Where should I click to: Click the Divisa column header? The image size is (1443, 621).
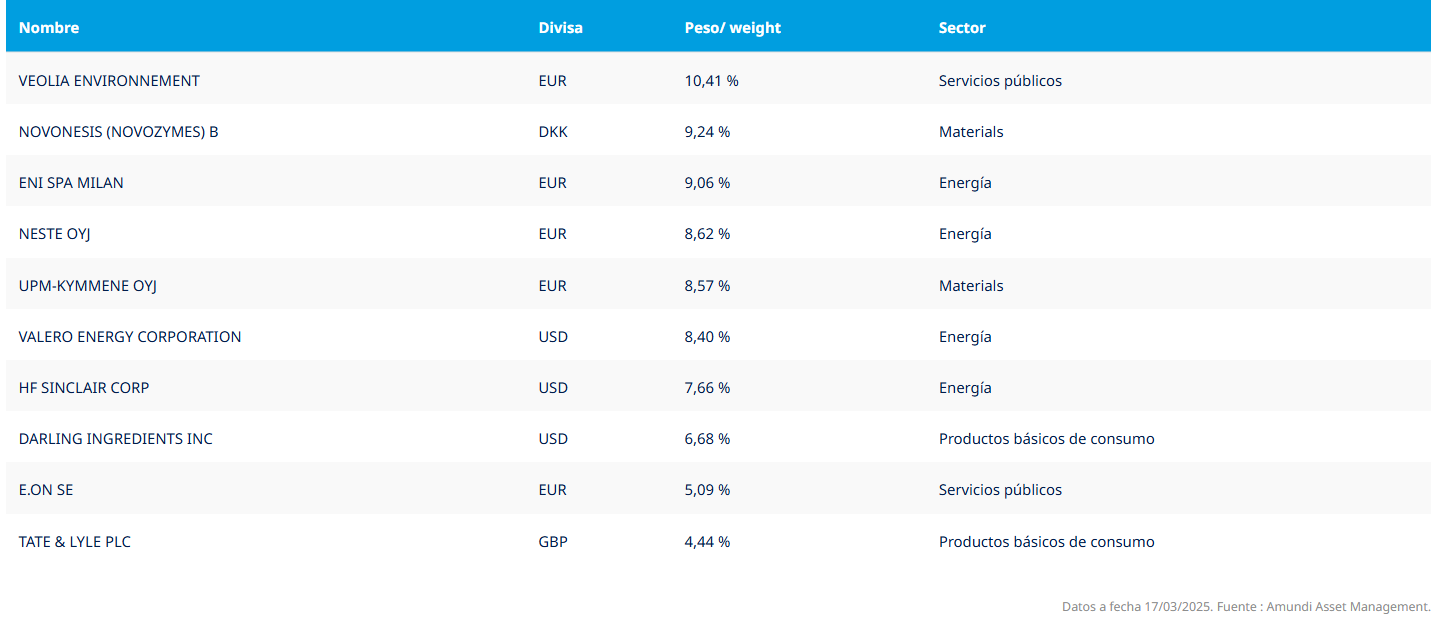coord(560,28)
